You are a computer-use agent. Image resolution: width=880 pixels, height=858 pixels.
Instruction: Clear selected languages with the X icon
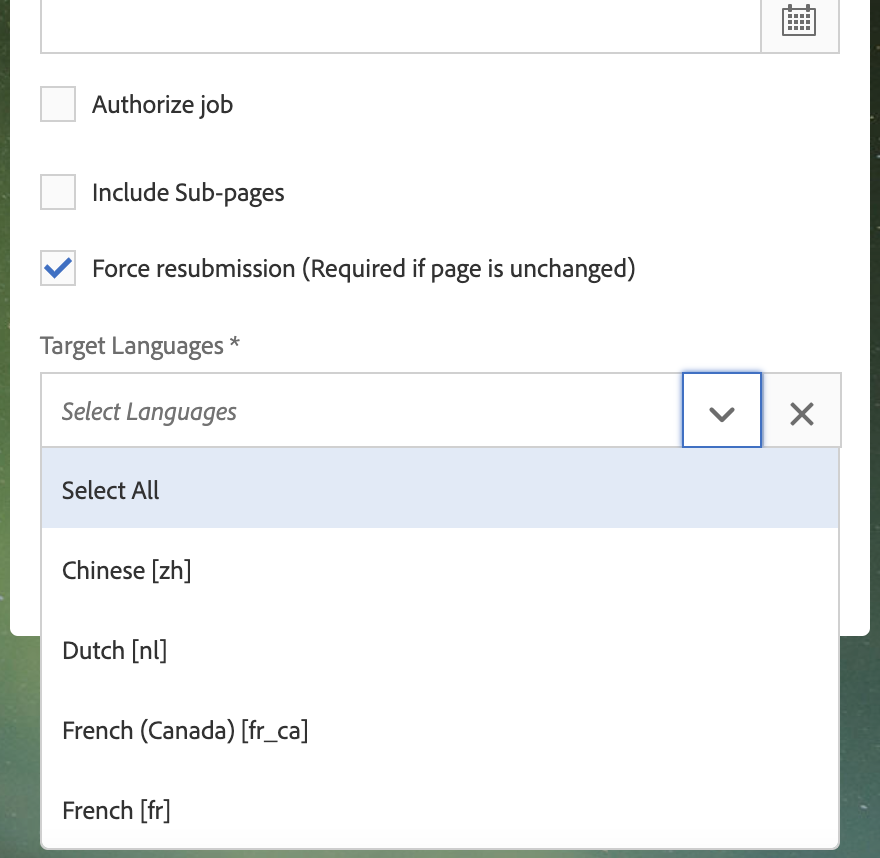pyautogui.click(x=801, y=413)
